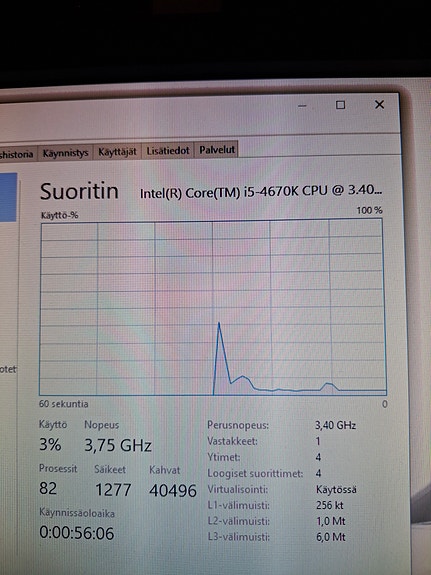Open the Palvelut tab
431x575 pixels.
tap(217, 149)
